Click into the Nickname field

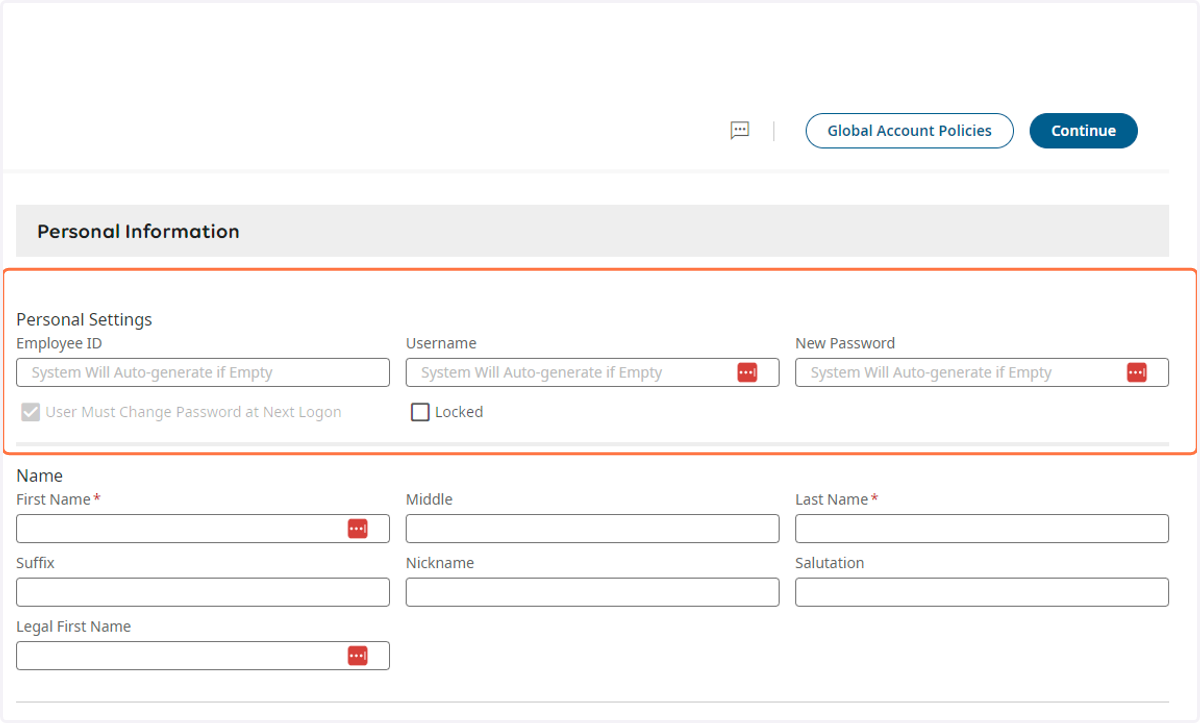pos(592,592)
